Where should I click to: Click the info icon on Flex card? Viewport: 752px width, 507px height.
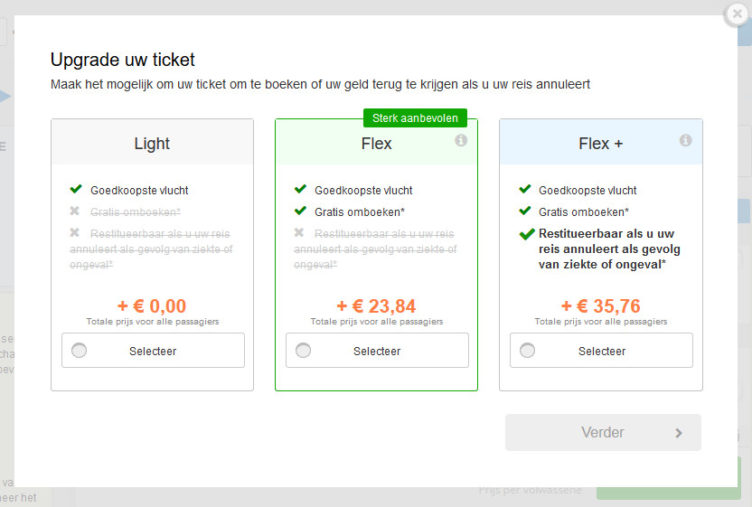click(x=461, y=141)
